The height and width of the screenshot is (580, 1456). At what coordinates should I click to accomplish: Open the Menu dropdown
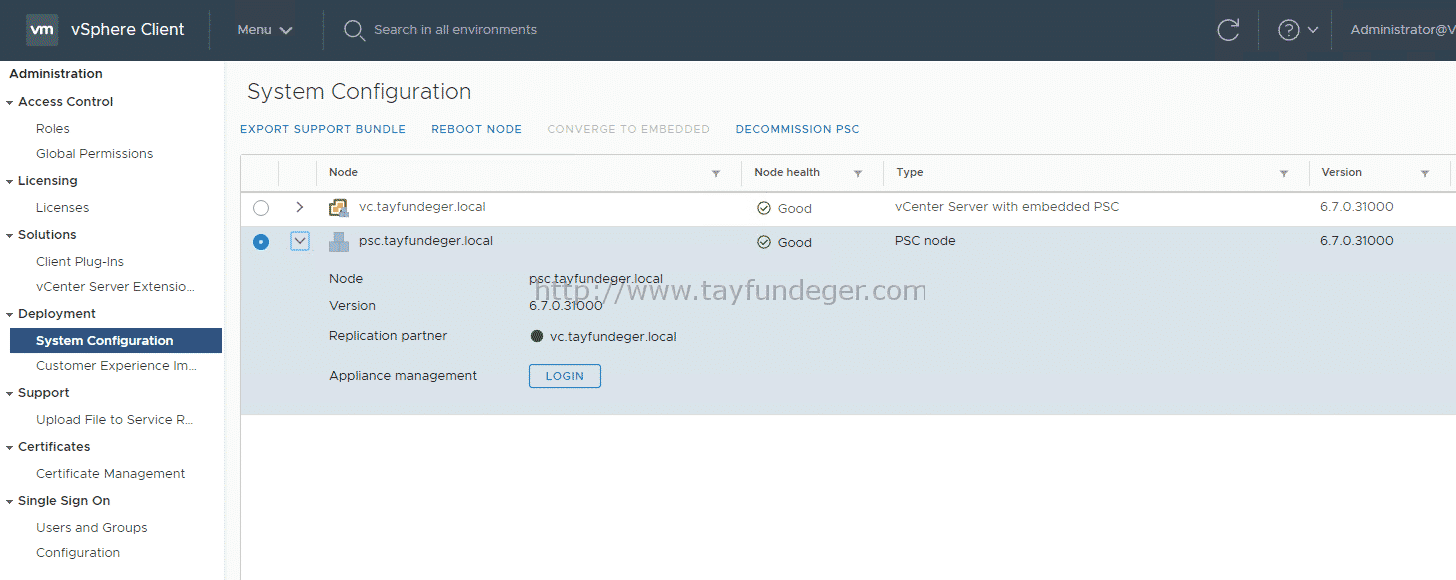265,30
